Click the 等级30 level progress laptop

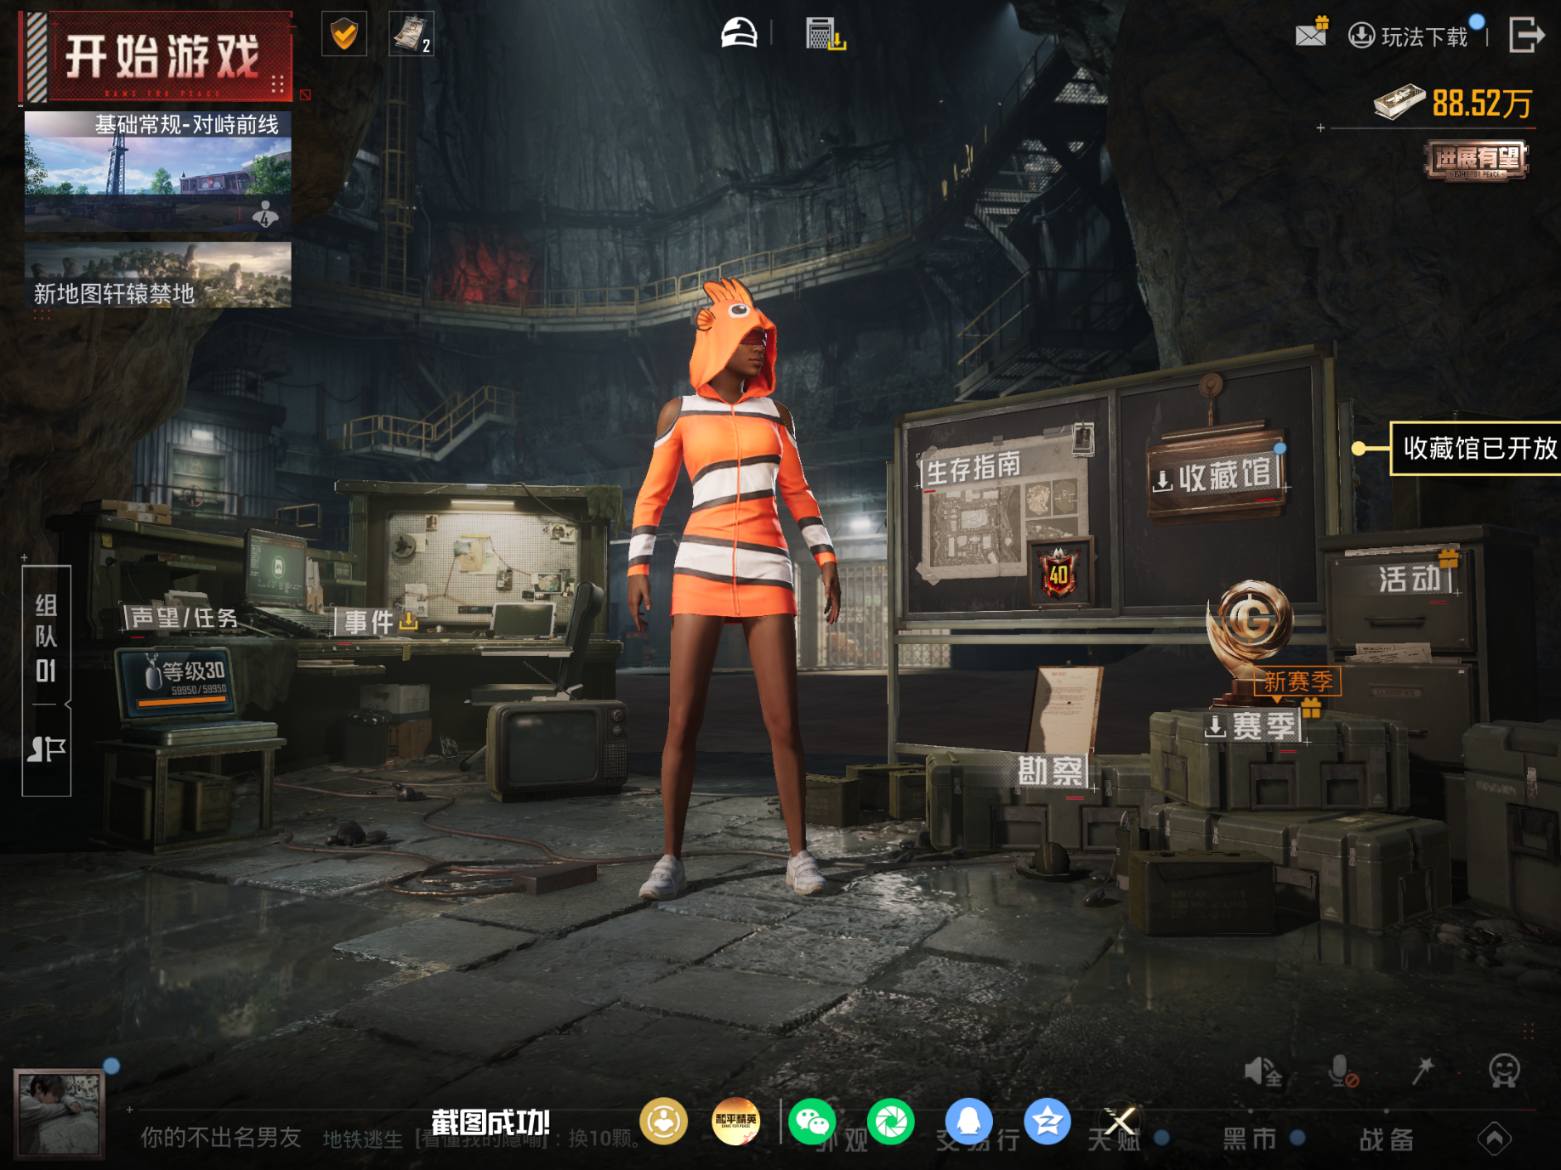pos(186,681)
